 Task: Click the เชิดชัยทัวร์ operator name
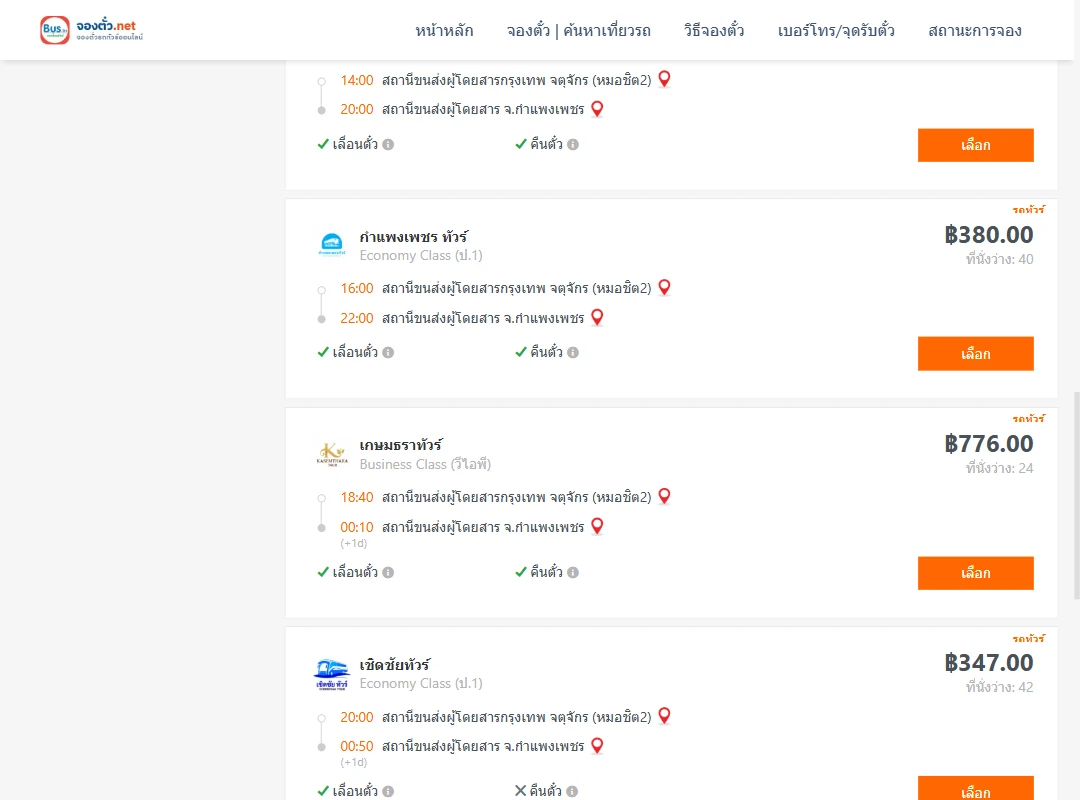(395, 665)
